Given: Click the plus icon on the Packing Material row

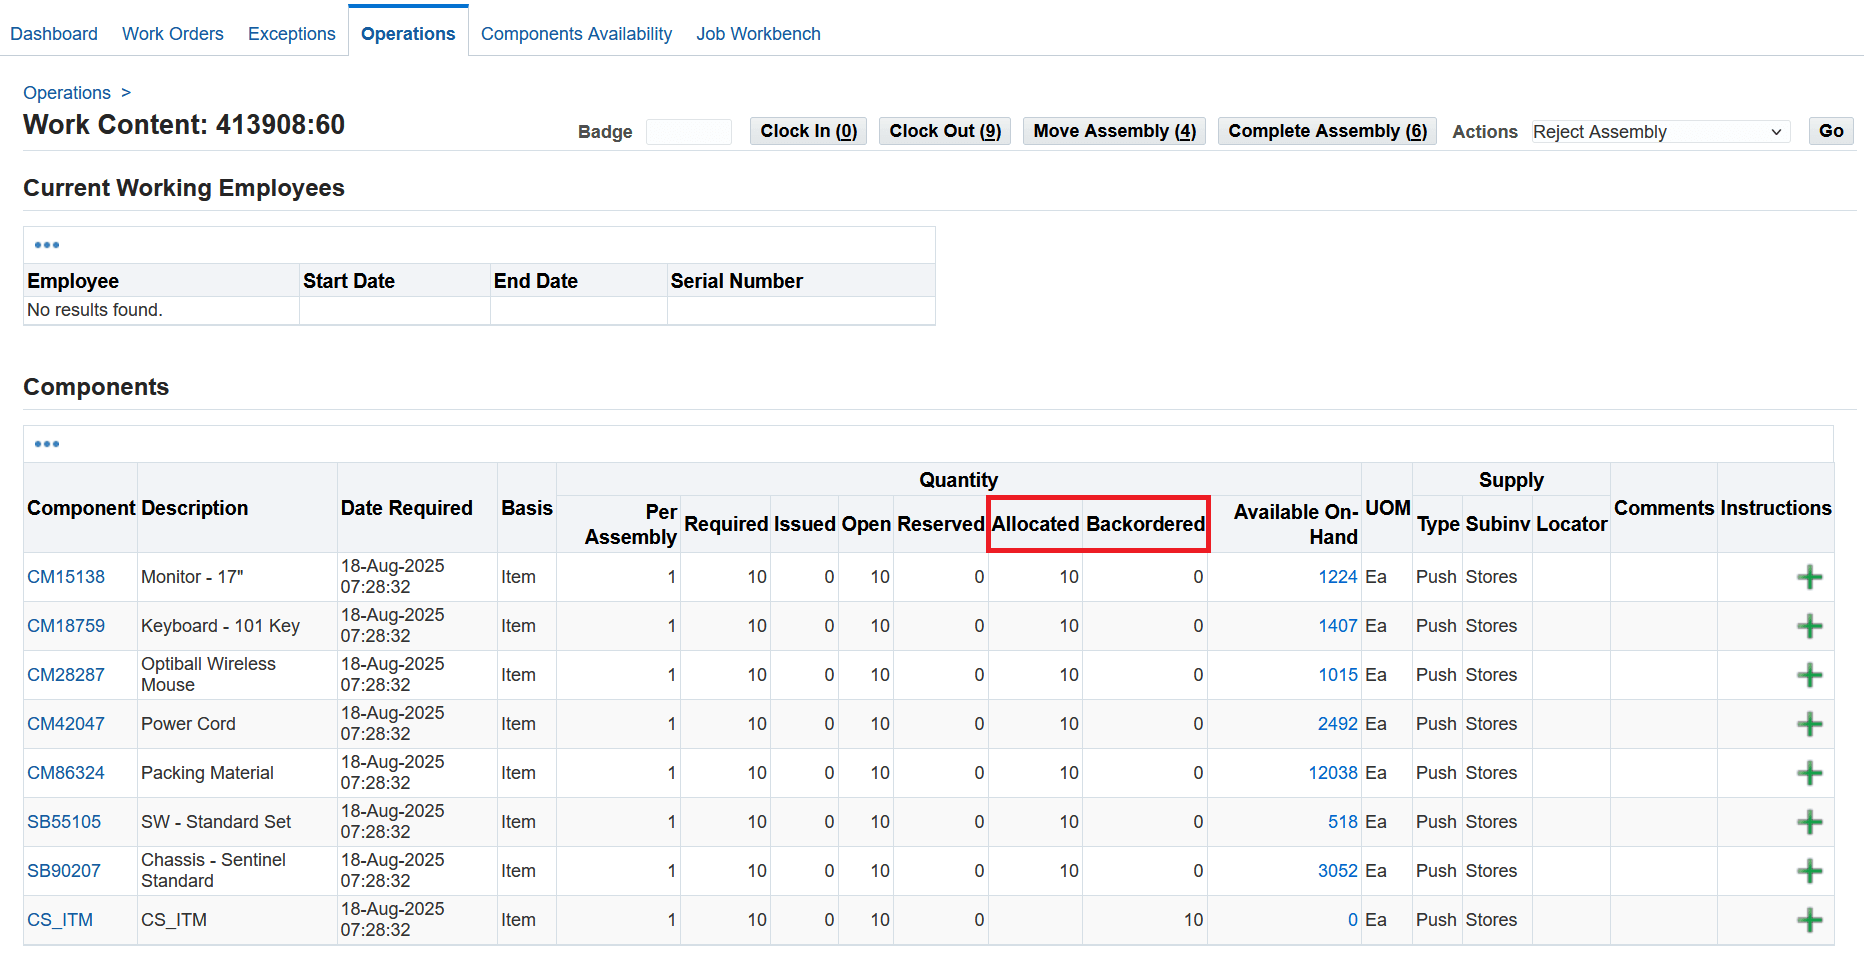Looking at the screenshot, I should tap(1810, 773).
